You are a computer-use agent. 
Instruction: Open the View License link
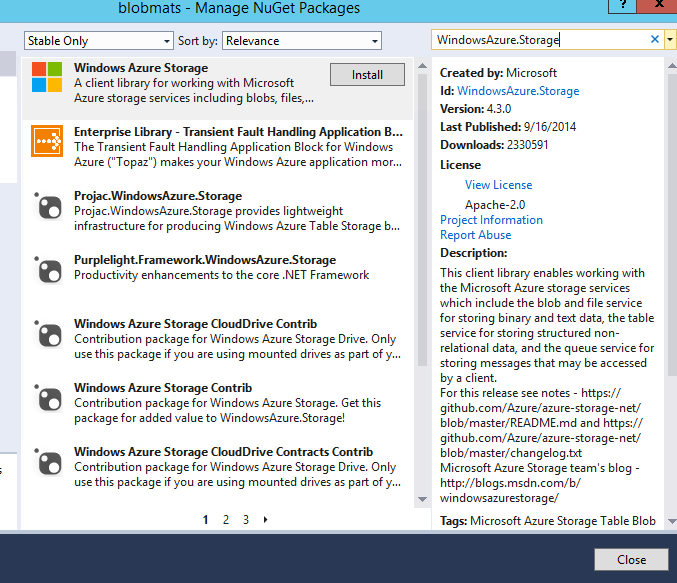click(499, 185)
